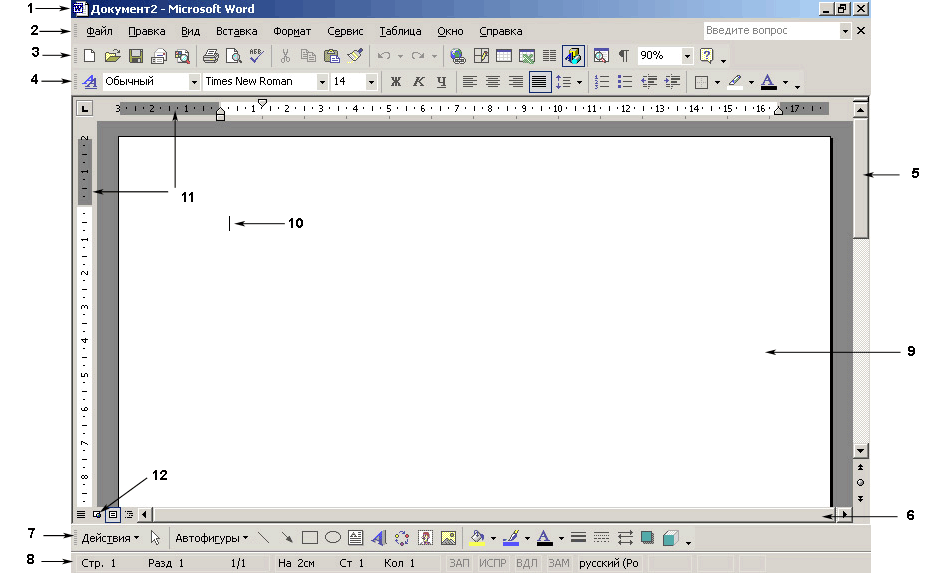This screenshot has height=573, width=942.
Task: Insert a hyperlink with the globe icon
Action: 458,56
